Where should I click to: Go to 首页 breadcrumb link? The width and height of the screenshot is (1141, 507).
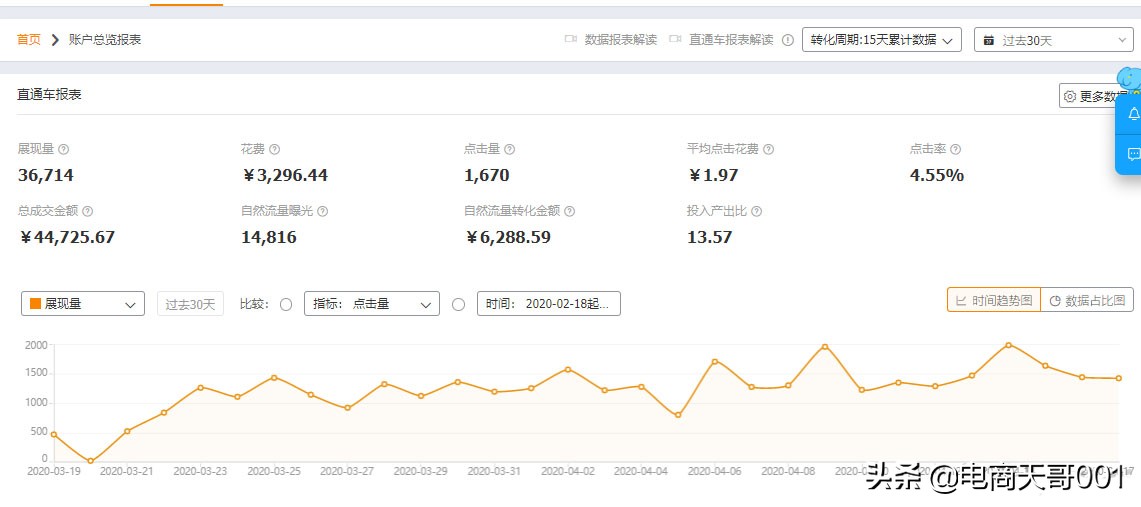[29, 39]
